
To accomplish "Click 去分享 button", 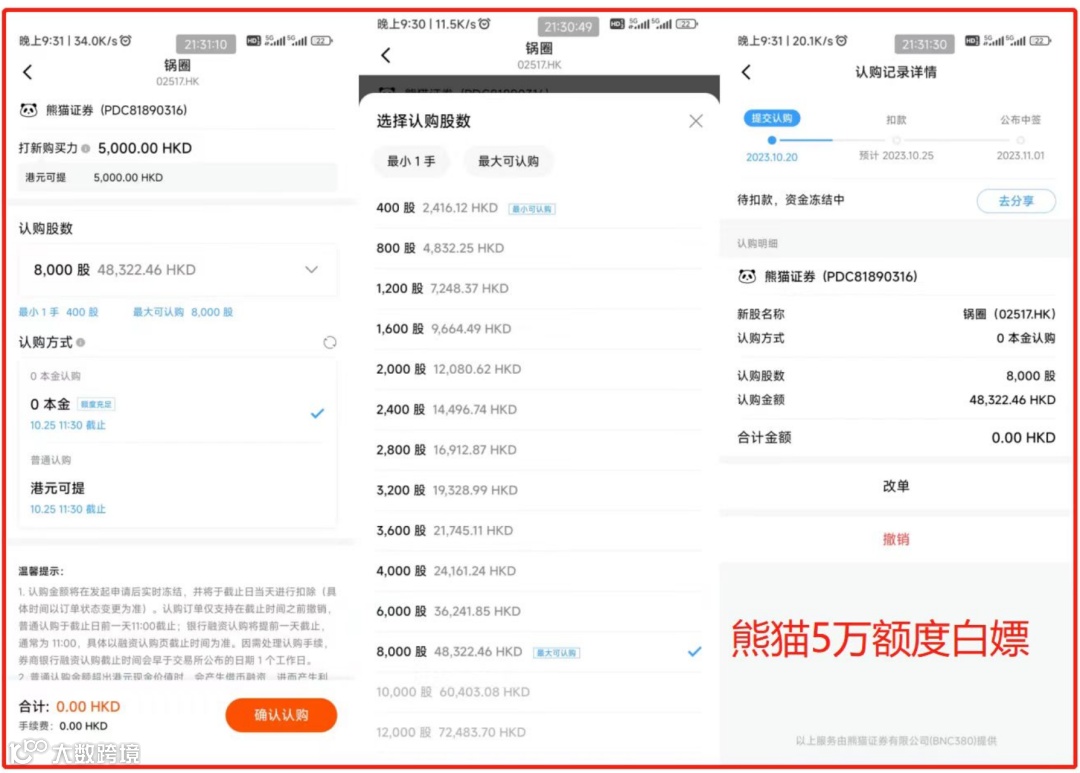I will pos(1016,200).
